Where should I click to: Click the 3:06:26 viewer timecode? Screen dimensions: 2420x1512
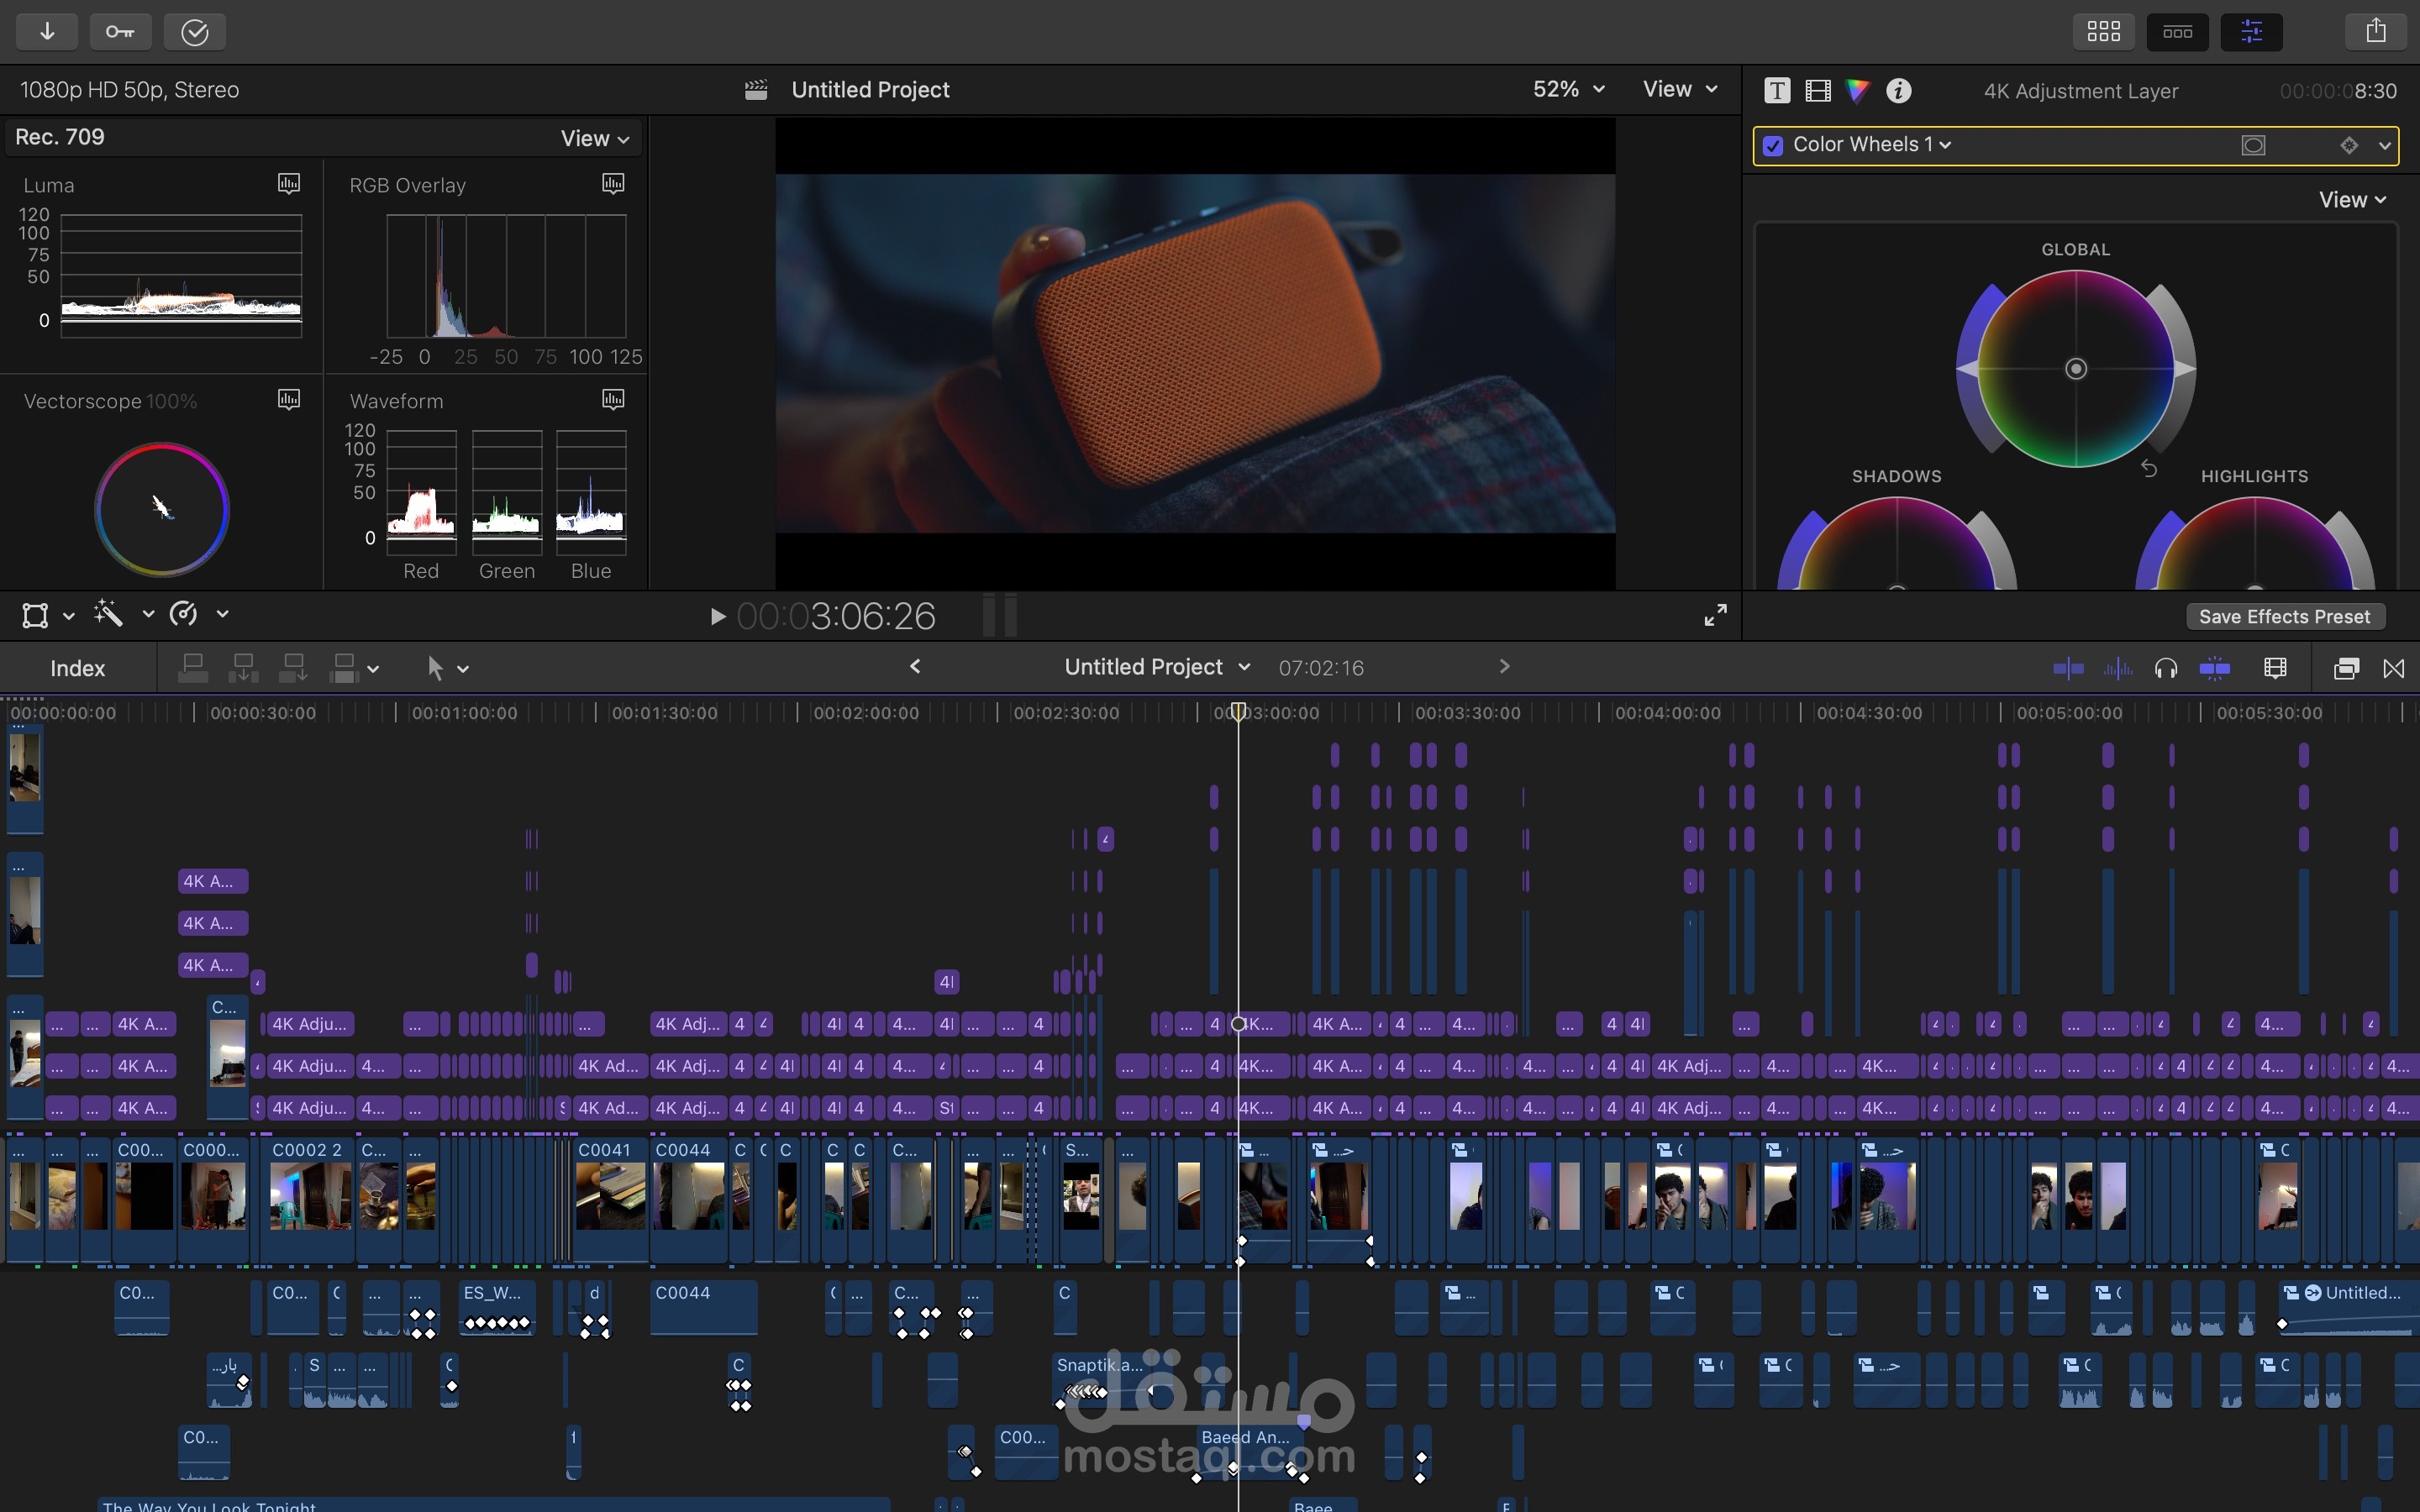tap(836, 616)
